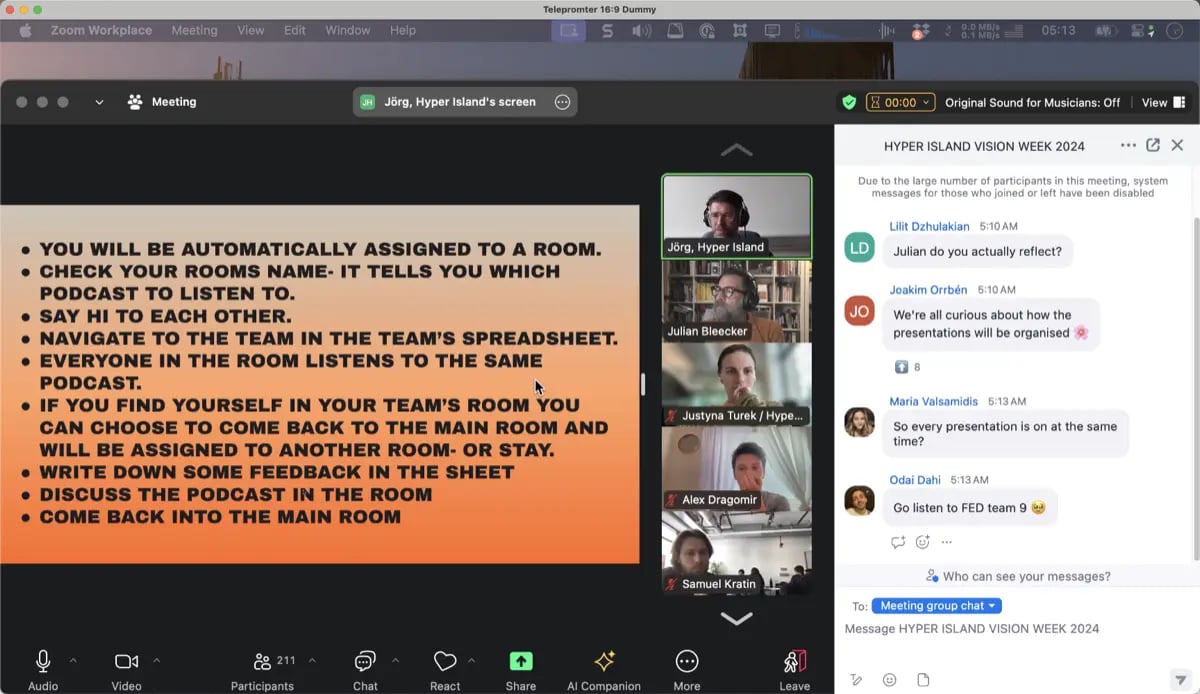Open the React heart icon

click(x=446, y=661)
